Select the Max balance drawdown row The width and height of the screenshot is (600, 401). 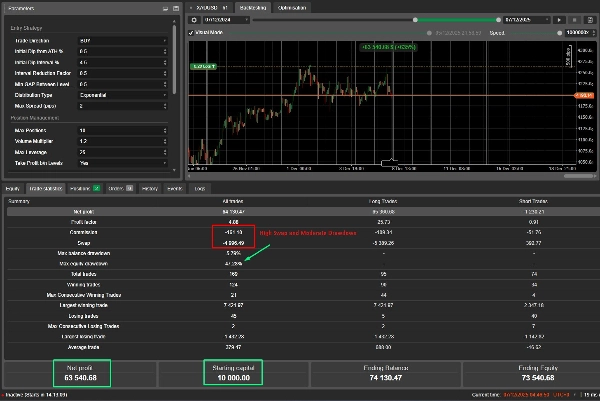click(x=302, y=253)
